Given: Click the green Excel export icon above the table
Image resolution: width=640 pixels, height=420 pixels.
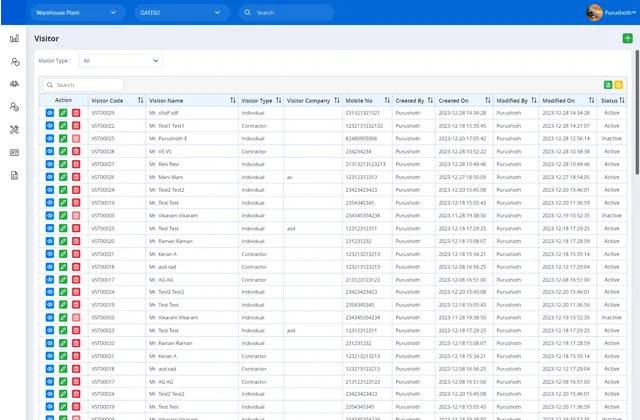Looking at the screenshot, I should click(608, 85).
